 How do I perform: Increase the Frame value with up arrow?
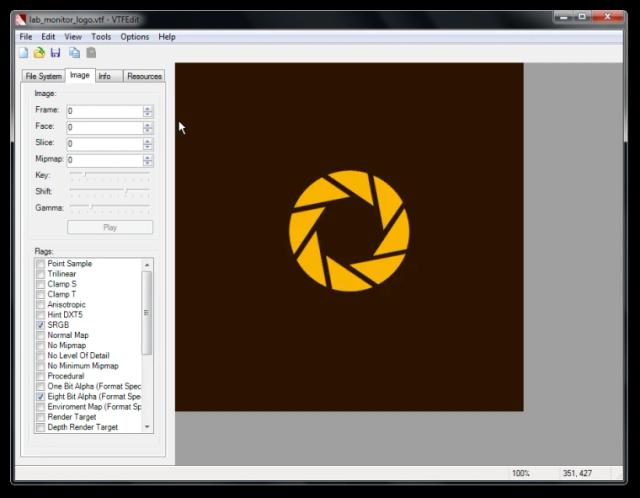(x=148, y=108)
